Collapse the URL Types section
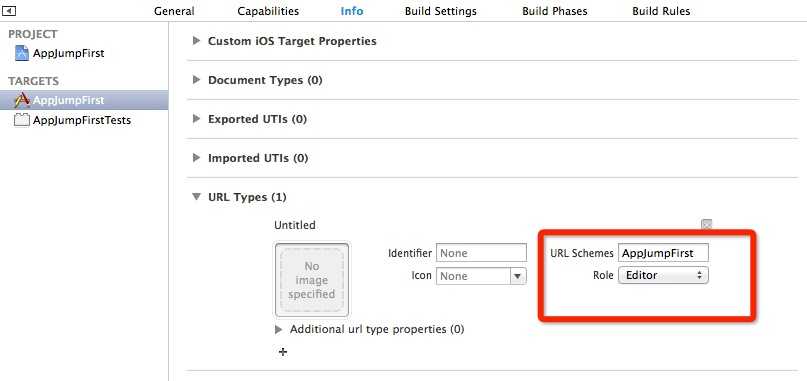Image resolution: width=807 pixels, height=381 pixels. point(196,197)
